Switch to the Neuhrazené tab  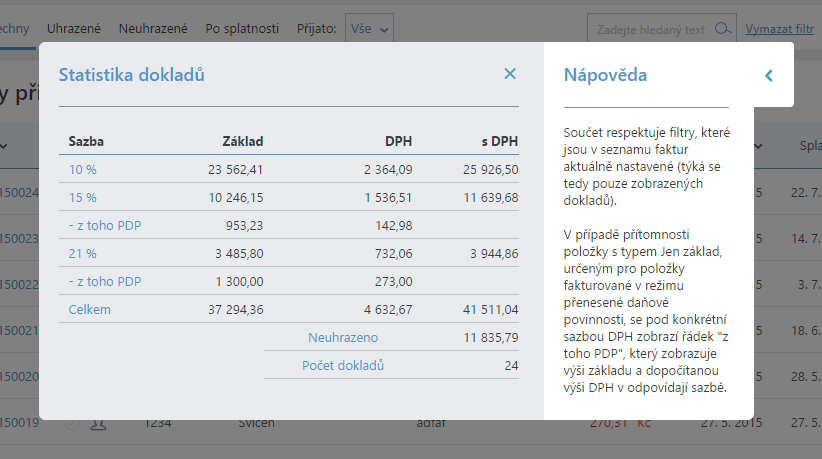pos(153,28)
